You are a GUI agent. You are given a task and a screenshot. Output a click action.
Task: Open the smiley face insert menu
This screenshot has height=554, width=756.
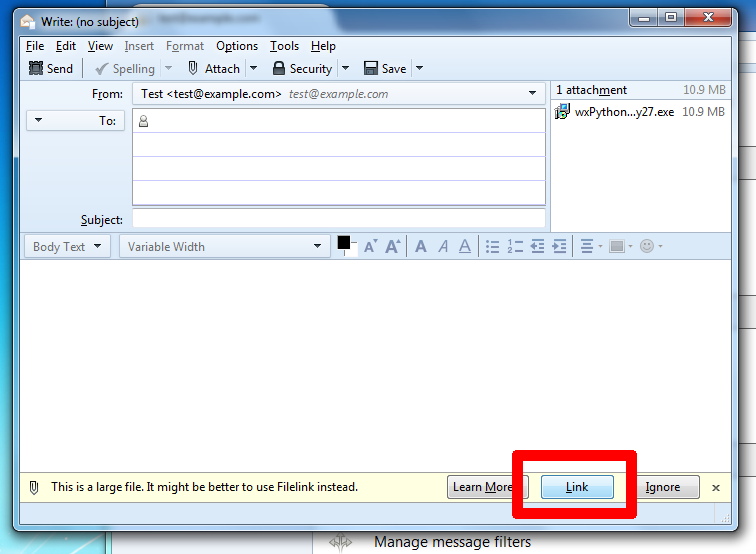click(650, 246)
